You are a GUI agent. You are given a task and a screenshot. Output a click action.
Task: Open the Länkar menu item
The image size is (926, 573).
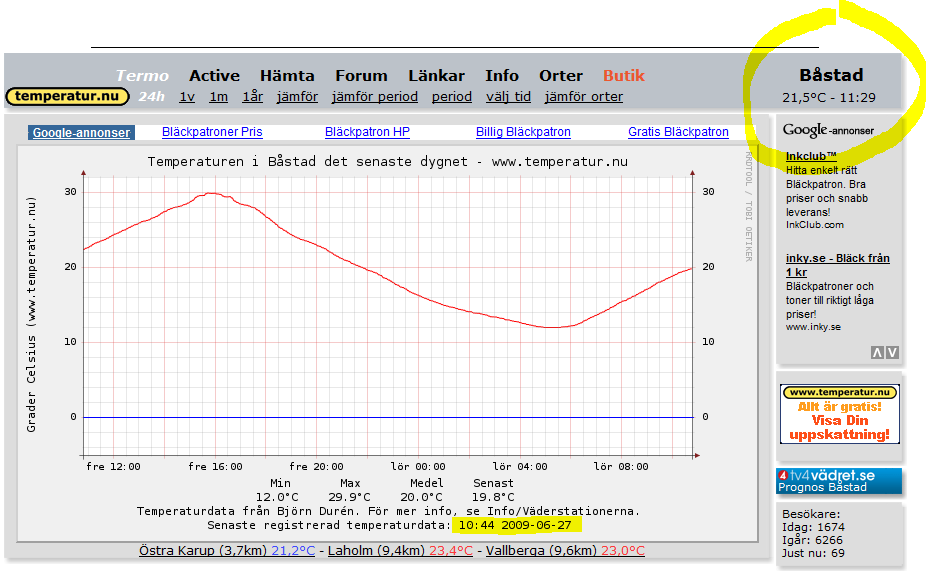coord(436,75)
